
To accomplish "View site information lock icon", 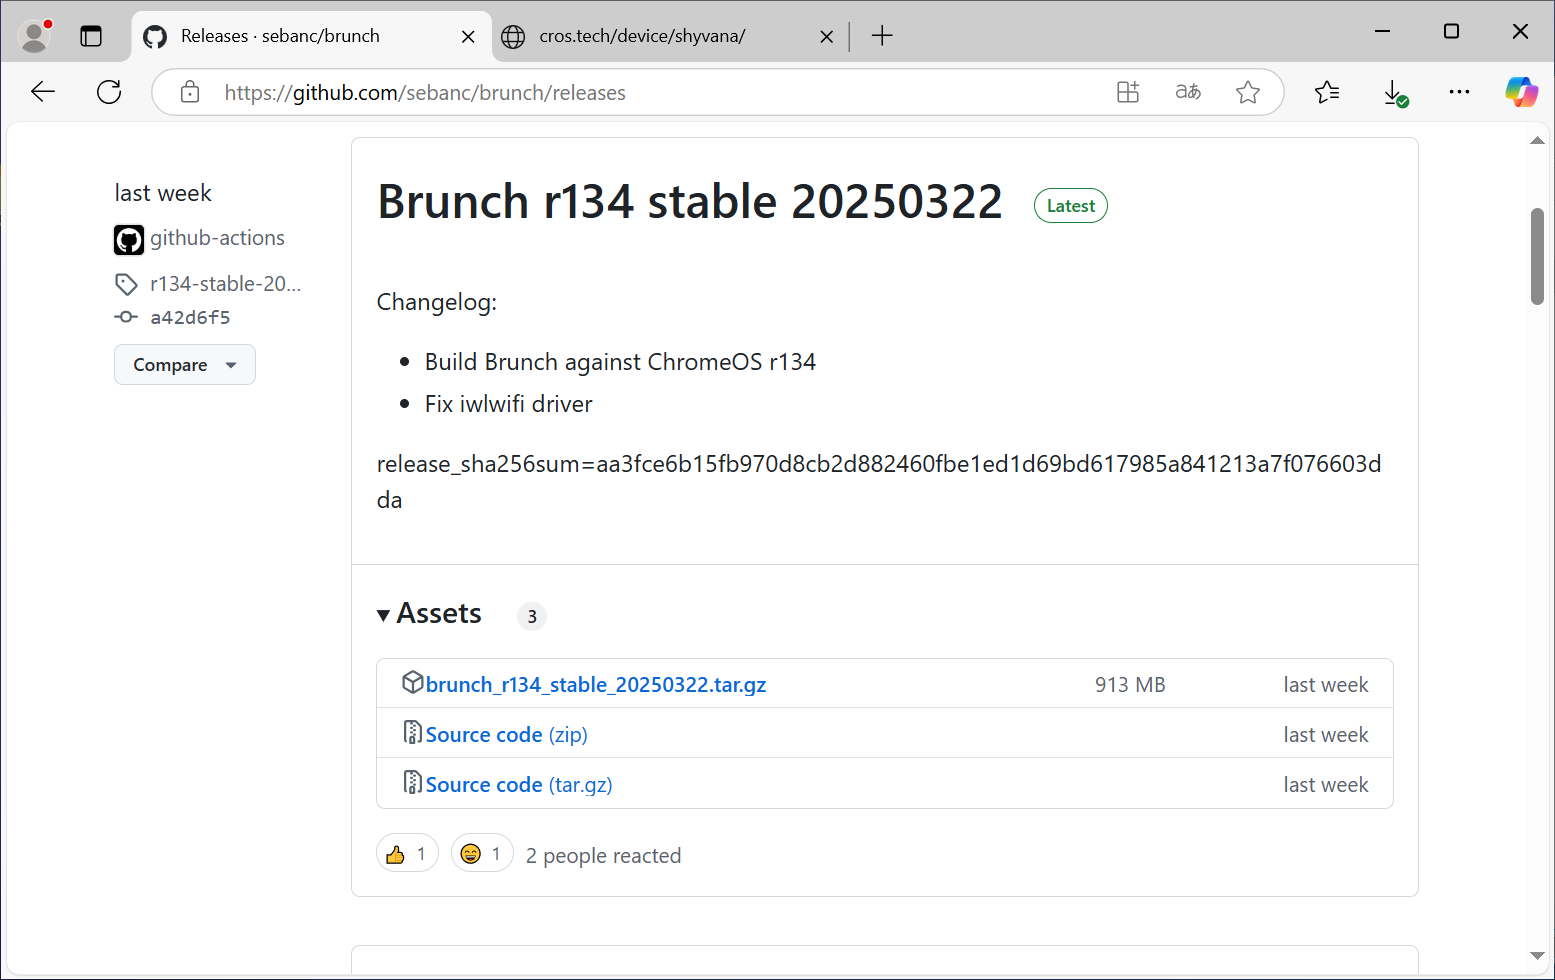I will 190,92.
